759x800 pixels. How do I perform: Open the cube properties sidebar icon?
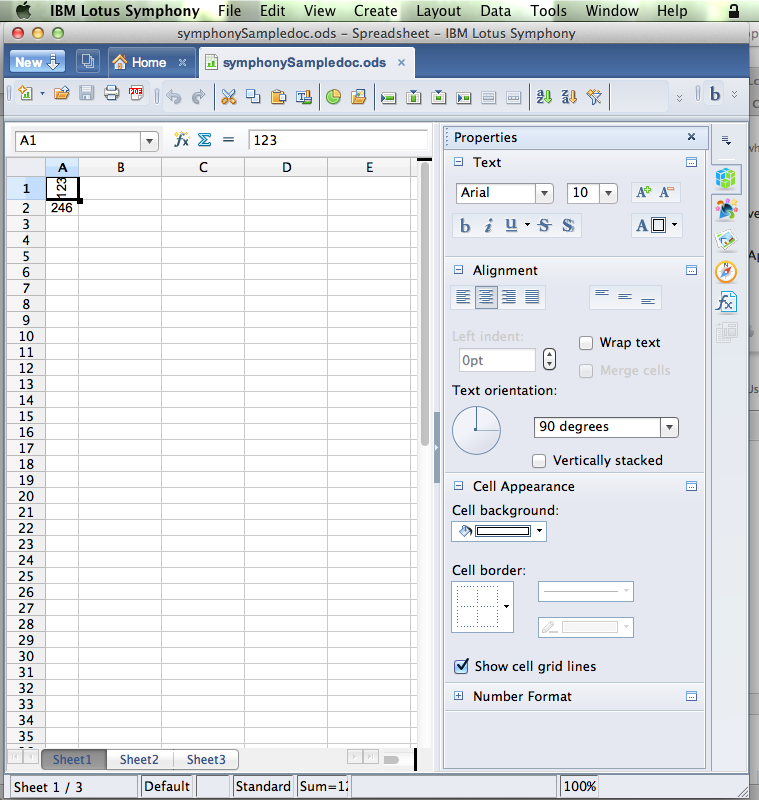[x=725, y=179]
